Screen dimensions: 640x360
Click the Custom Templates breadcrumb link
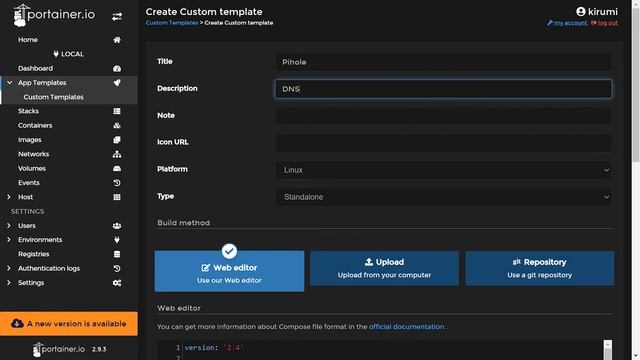(172, 23)
